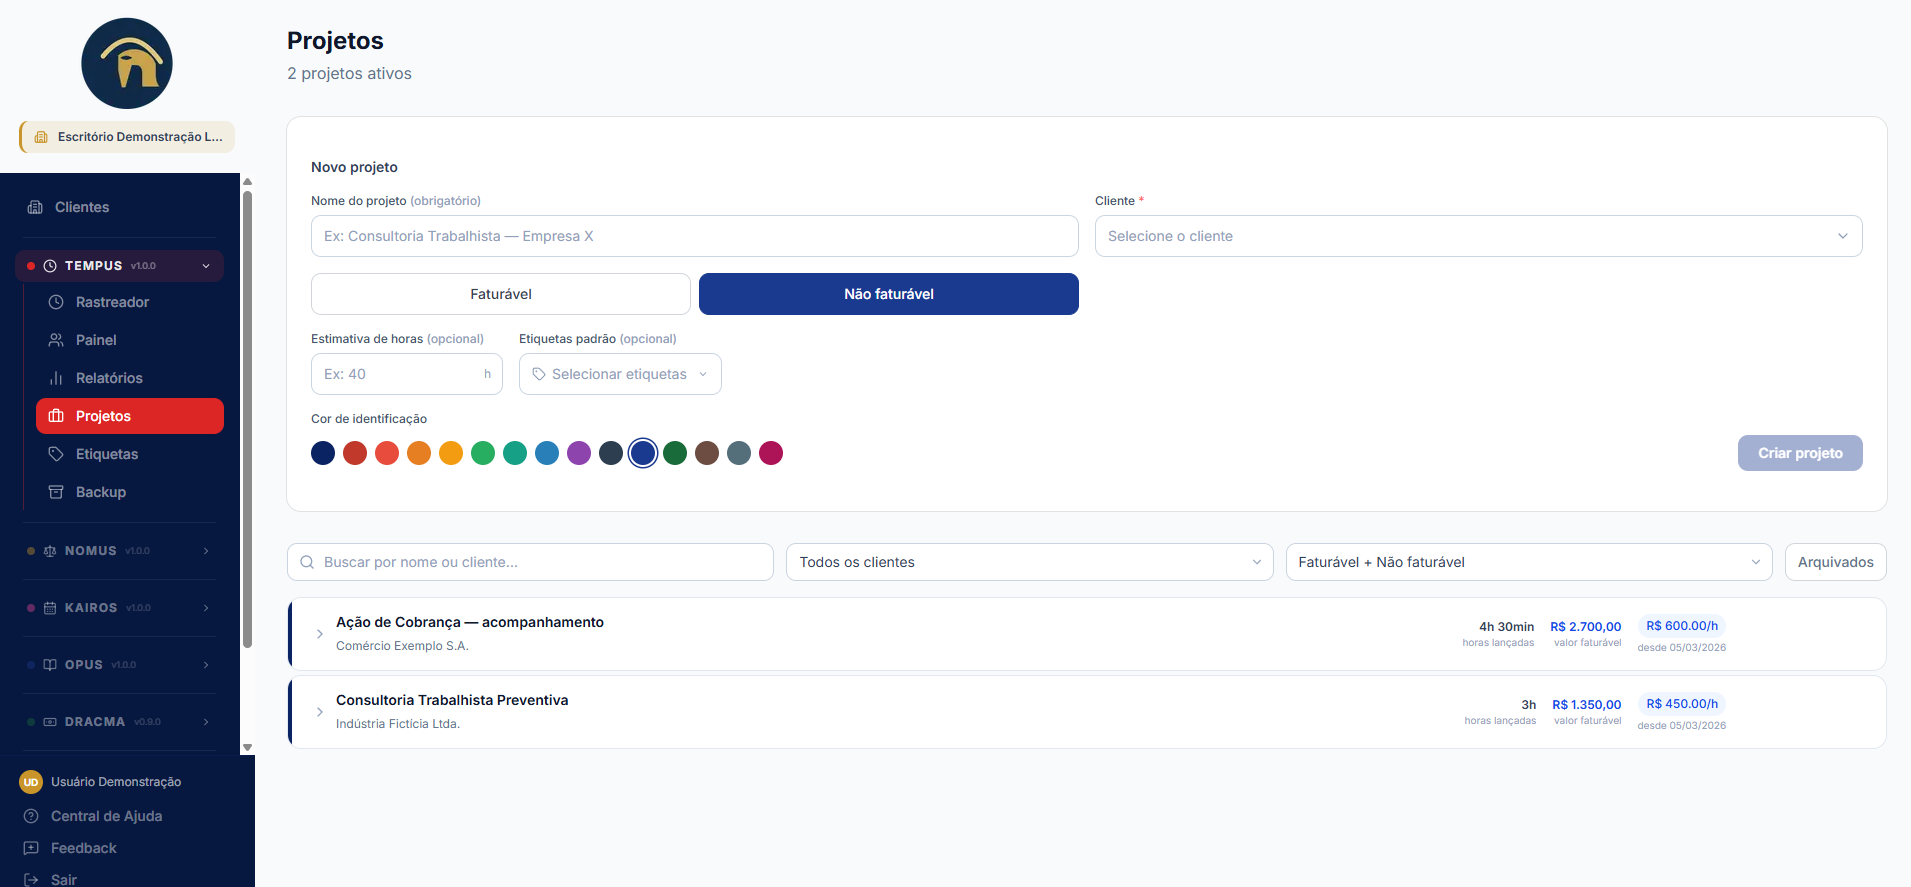This screenshot has width=1911, height=887.
Task: Open the Selecione o cliente dropdown
Action: 1478,236
